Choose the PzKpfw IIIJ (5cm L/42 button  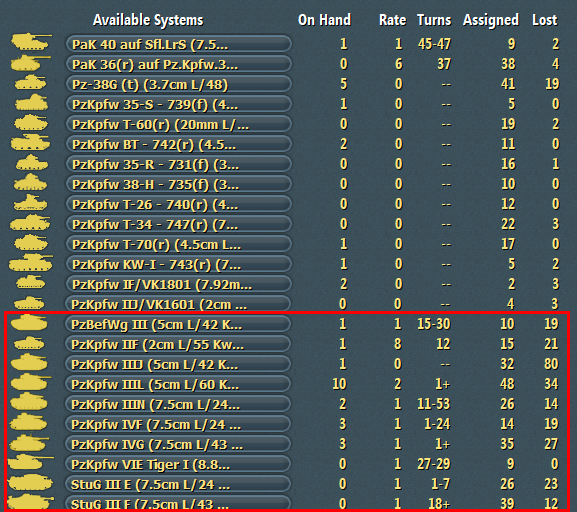click(x=178, y=364)
